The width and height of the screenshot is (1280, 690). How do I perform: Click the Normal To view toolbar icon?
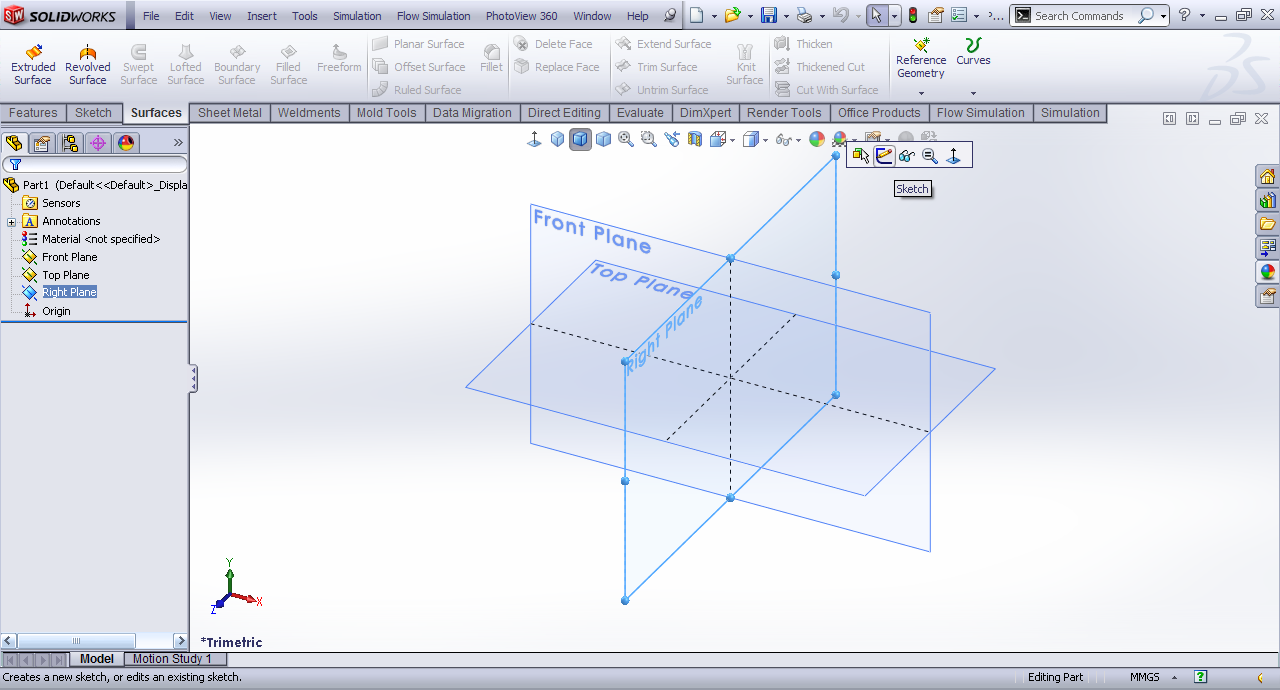534,140
